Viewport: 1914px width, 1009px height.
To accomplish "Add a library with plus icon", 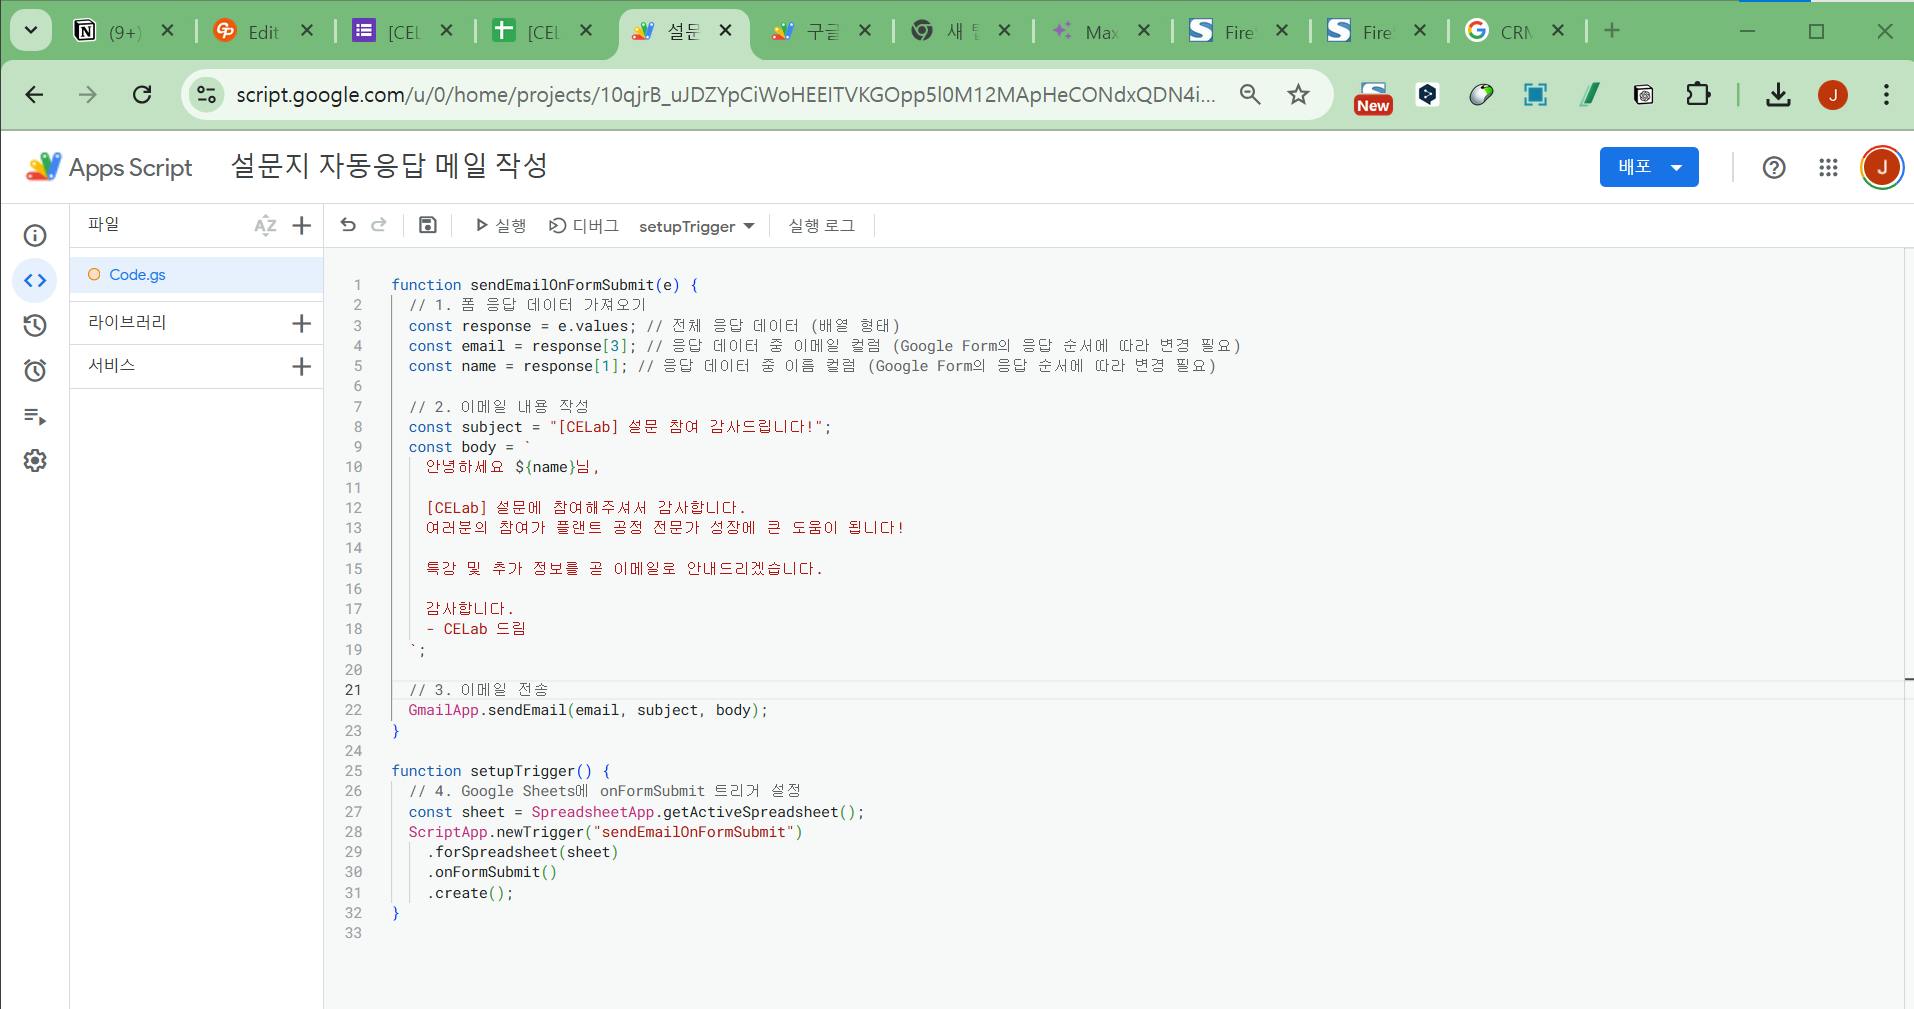I will point(301,323).
